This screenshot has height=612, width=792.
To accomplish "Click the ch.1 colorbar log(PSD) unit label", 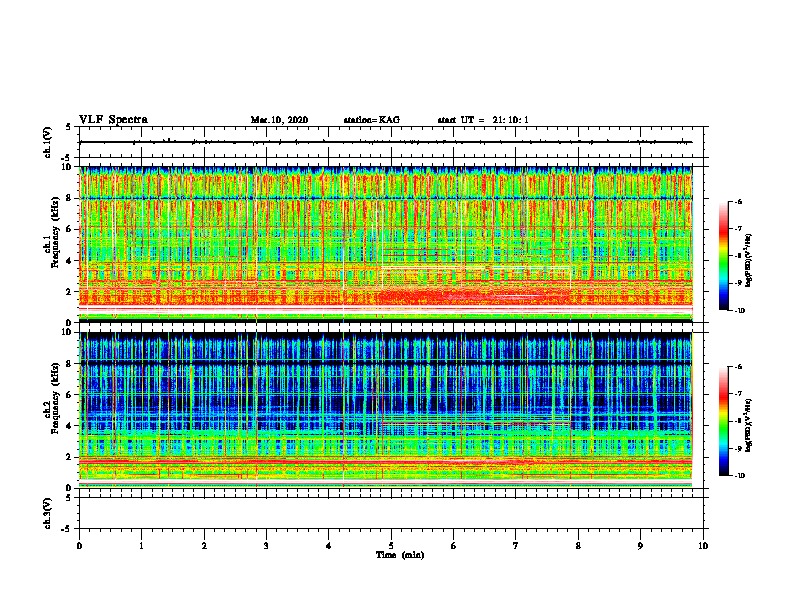I will [x=749, y=260].
